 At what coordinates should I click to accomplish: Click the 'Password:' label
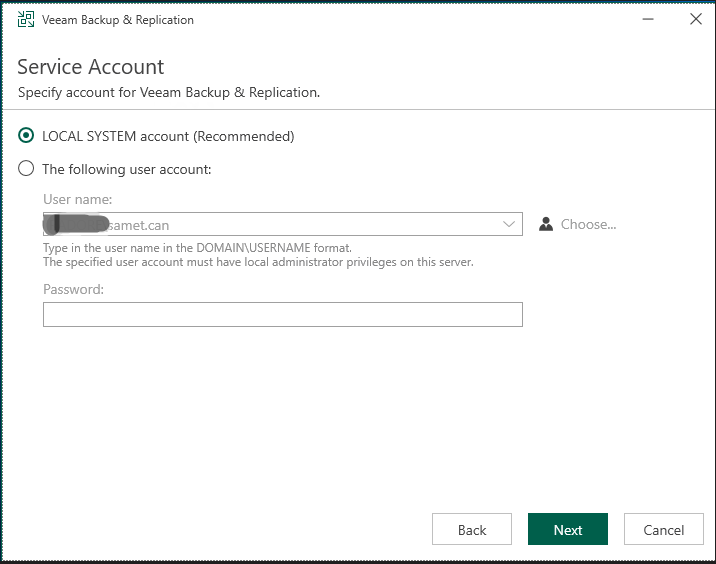74,289
